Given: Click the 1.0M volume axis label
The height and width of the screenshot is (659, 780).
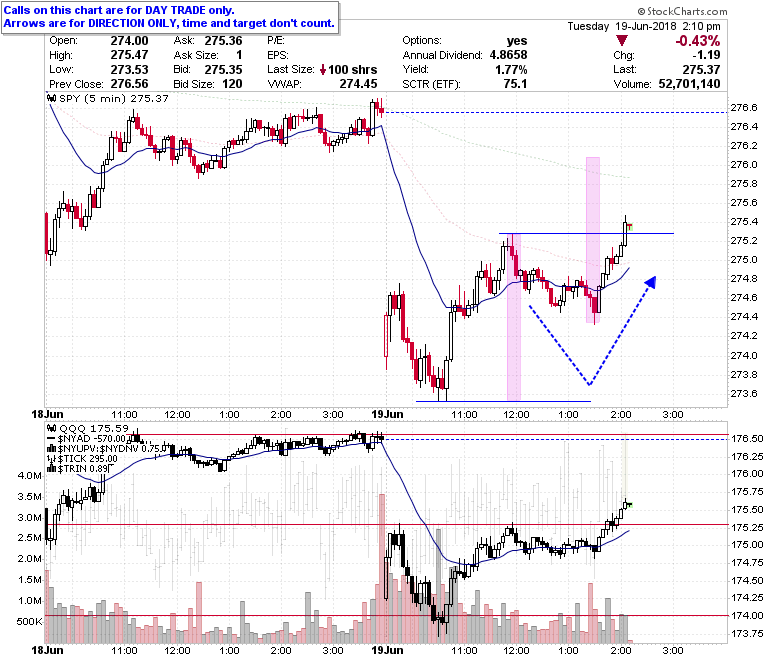Looking at the screenshot, I should (x=30, y=601).
